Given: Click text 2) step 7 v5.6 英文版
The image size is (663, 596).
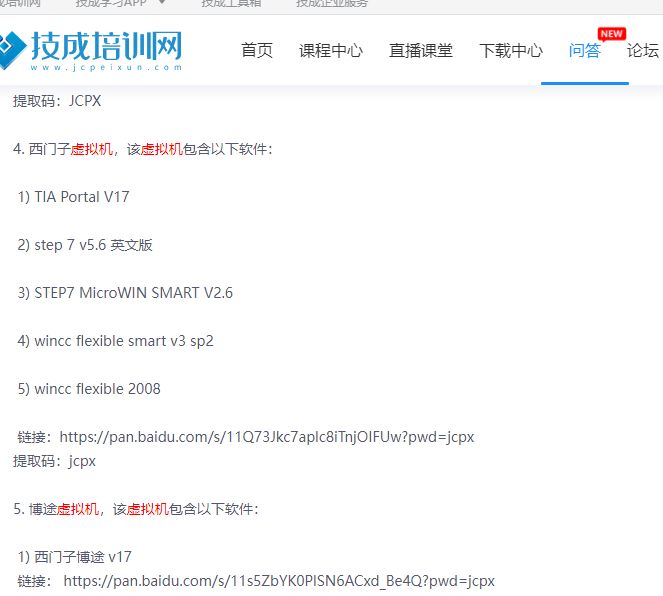Looking at the screenshot, I should [85, 245].
